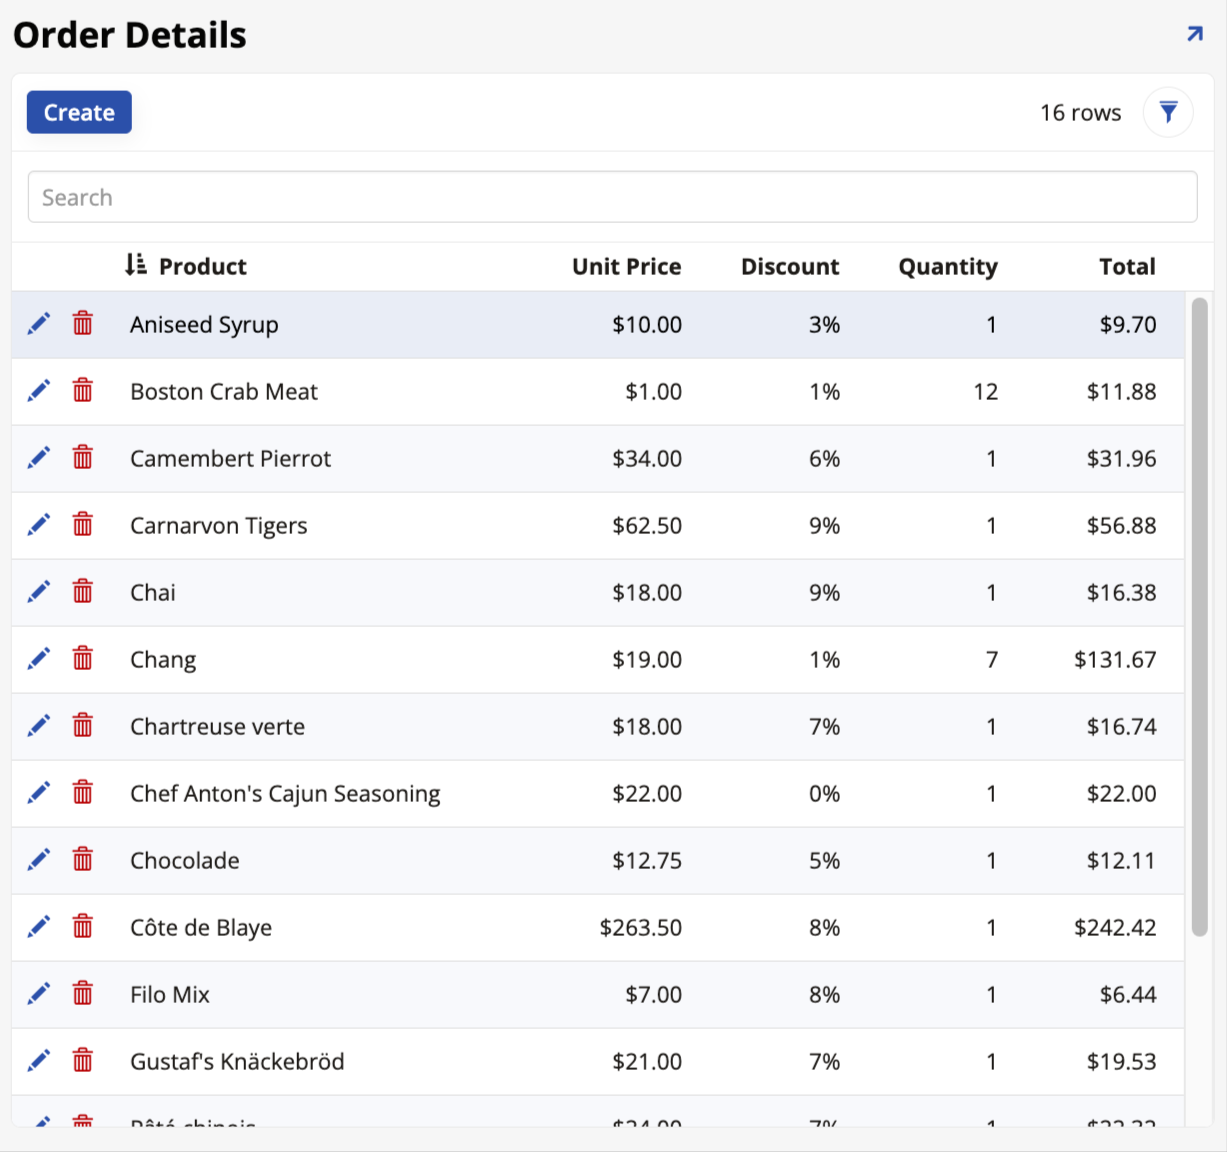This screenshot has height=1152, width=1227.
Task: Click the Quantity column header
Action: pos(947,266)
